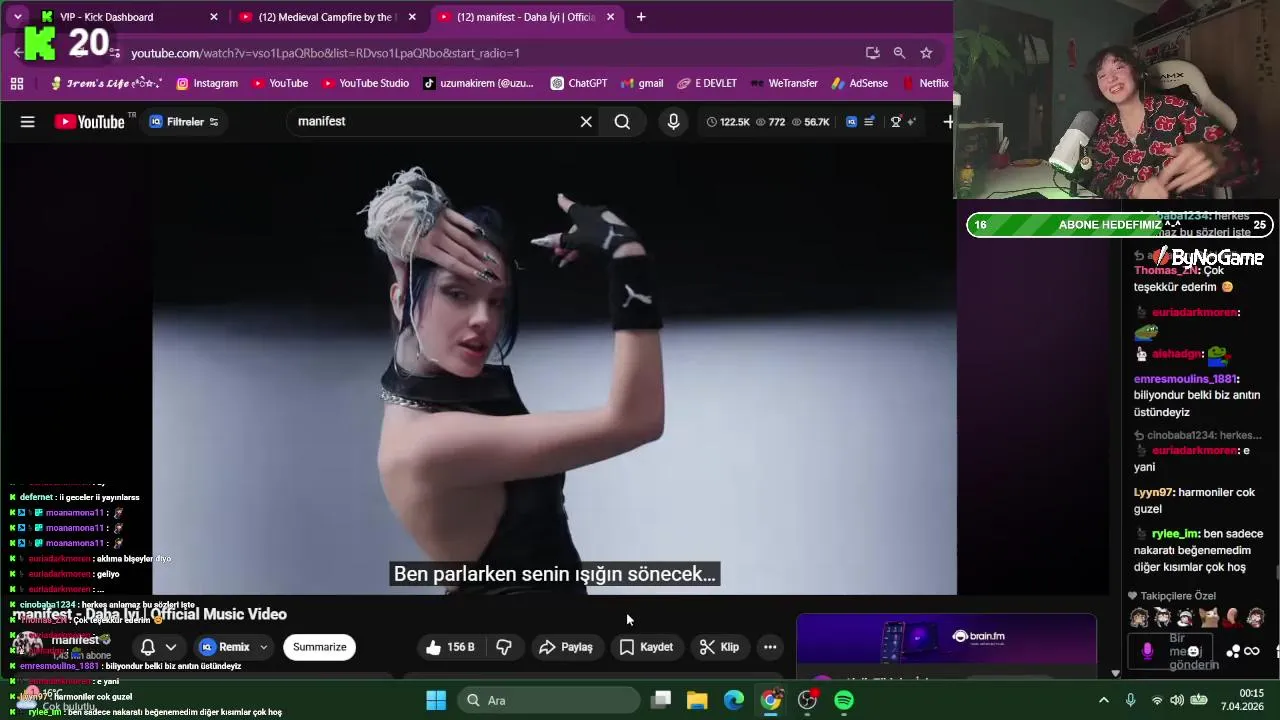Screen dimensions: 1280x720
Task: Open Task View in the taskbar
Action: tap(661, 700)
